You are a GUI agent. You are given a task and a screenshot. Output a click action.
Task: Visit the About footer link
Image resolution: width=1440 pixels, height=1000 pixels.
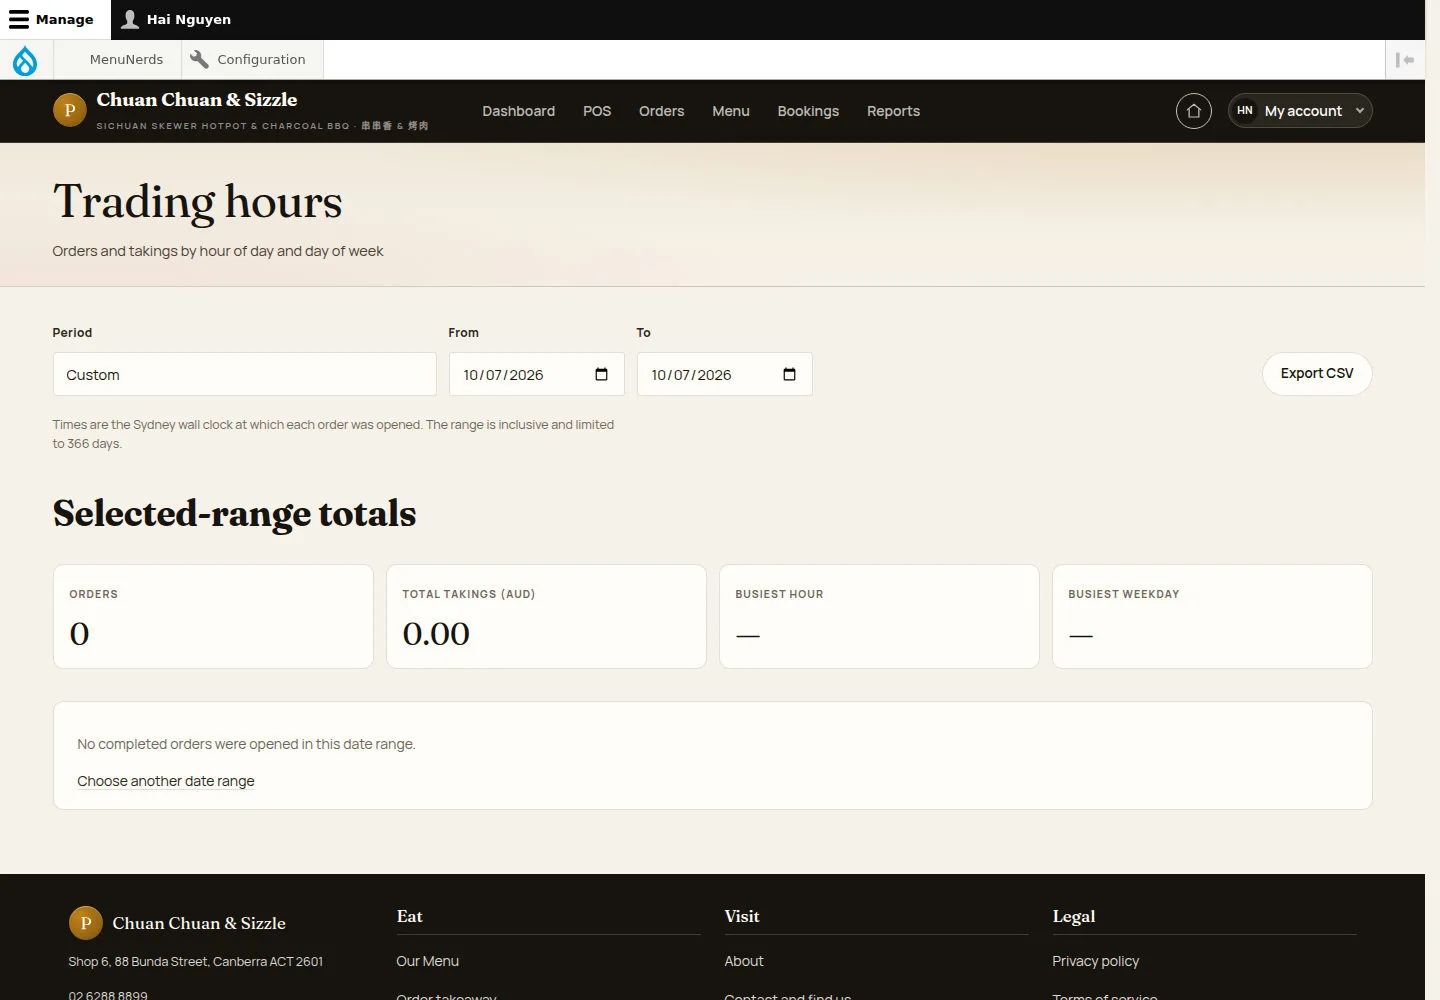(x=744, y=961)
